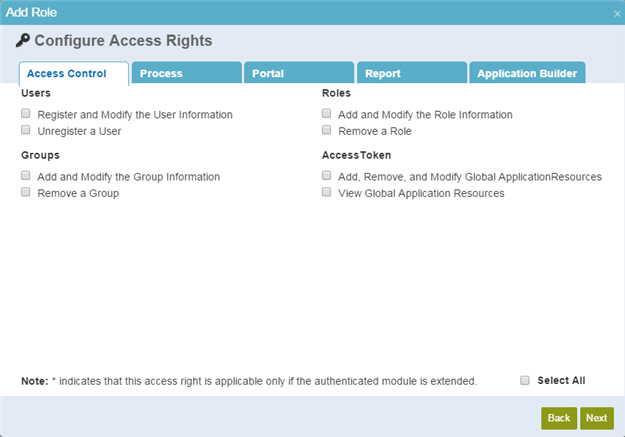Check Add and Modify the Role Information
The width and height of the screenshot is (625, 437).
(x=326, y=114)
